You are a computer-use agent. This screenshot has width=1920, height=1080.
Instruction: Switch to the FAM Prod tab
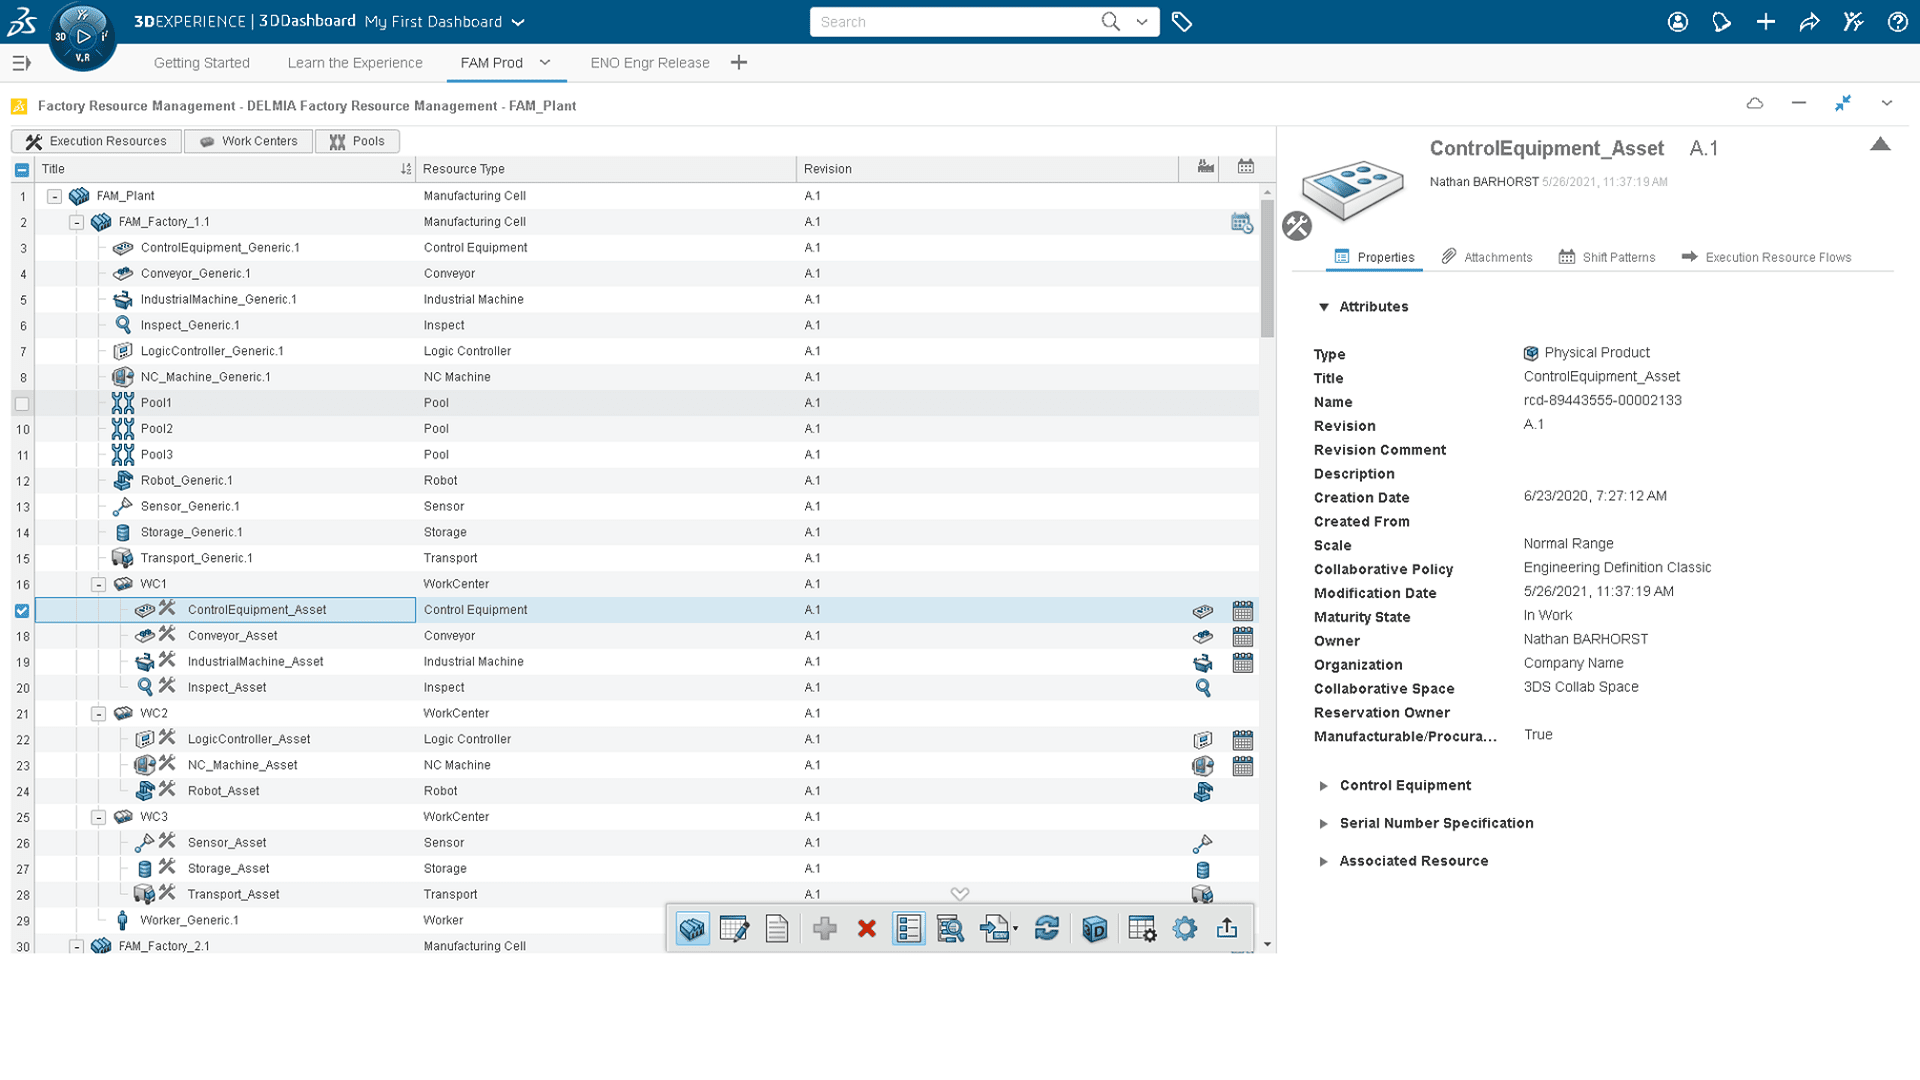(489, 62)
